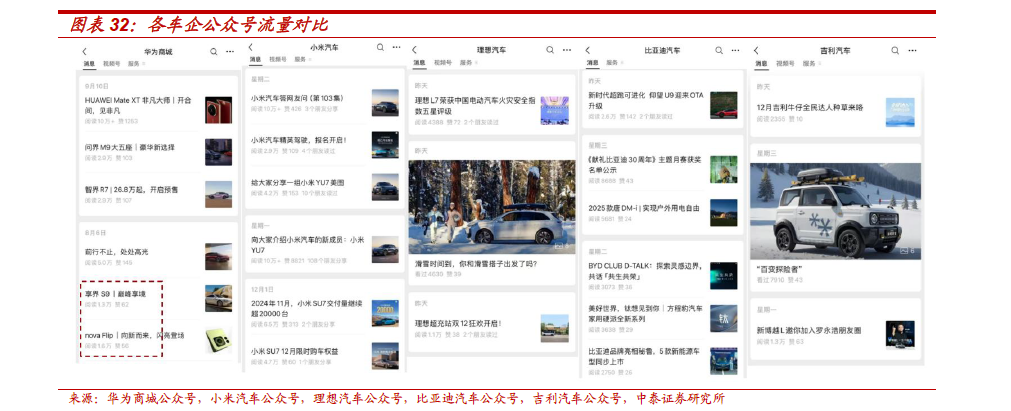Image resolution: width=1011 pixels, height=411 pixels.
Task: Switch to 视频号 tab in 华为商城
Action: [111, 64]
